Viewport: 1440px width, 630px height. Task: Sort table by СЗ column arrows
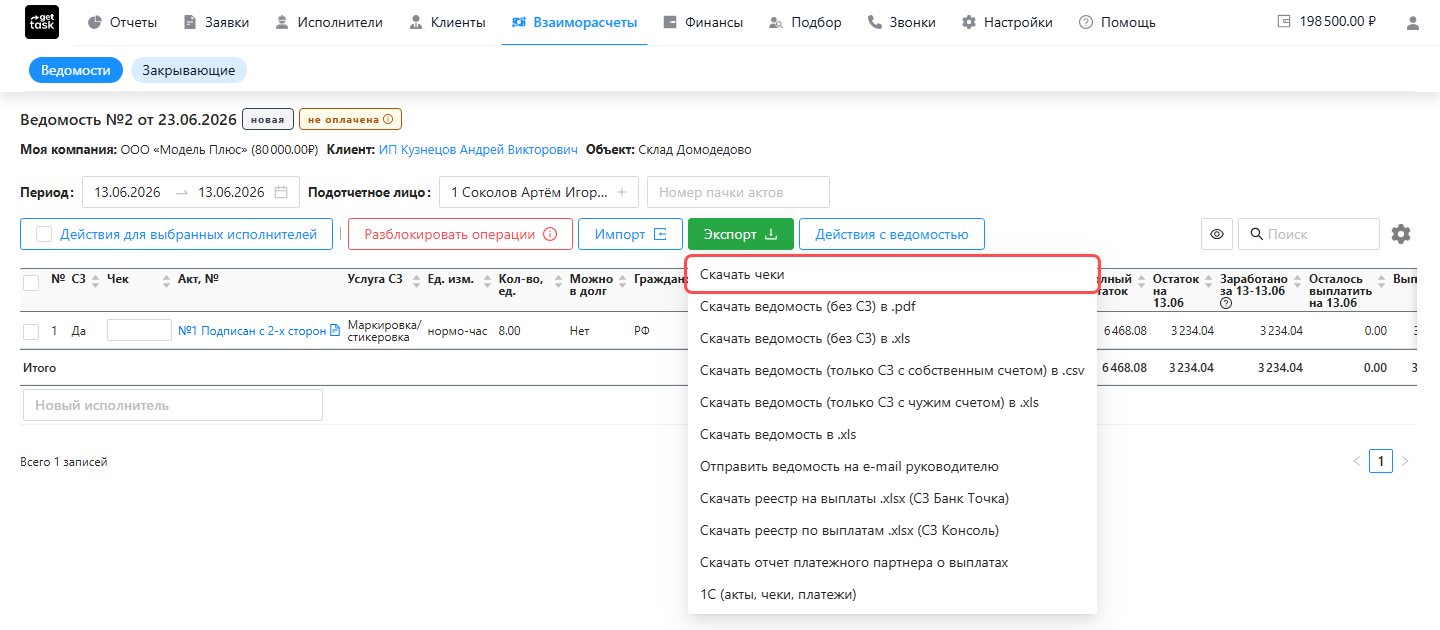coord(96,280)
